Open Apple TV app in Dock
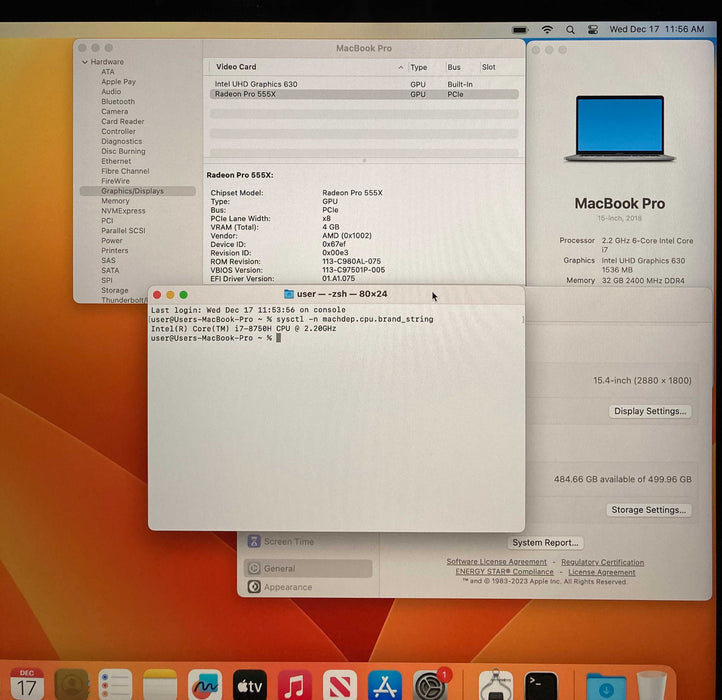Viewport: 722px width, 700px height. point(250,685)
